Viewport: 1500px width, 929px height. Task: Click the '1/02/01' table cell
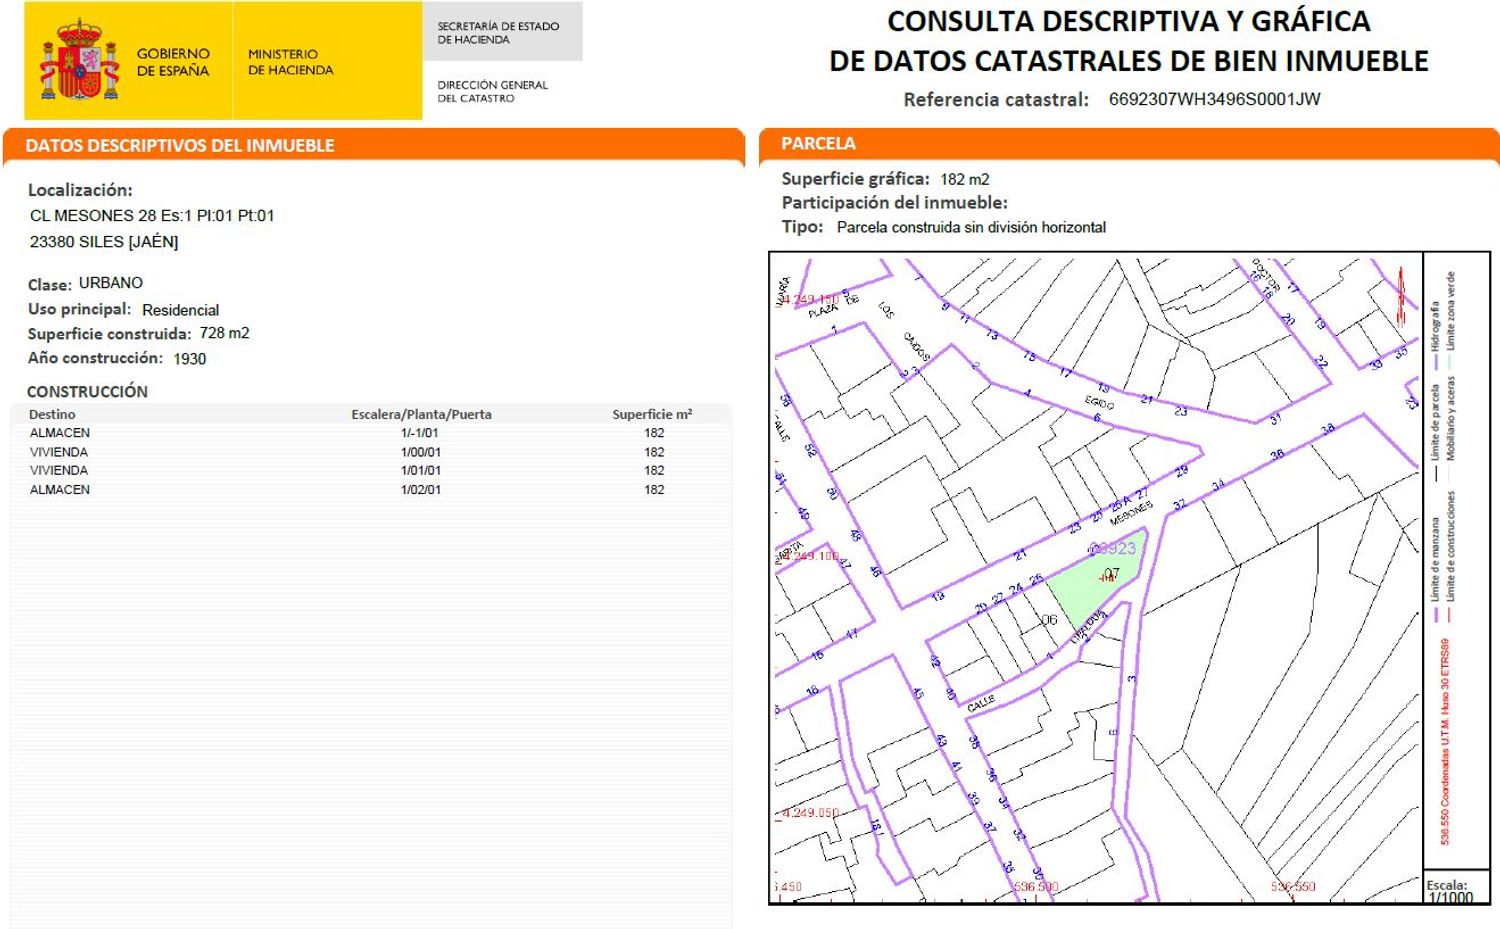tap(421, 490)
